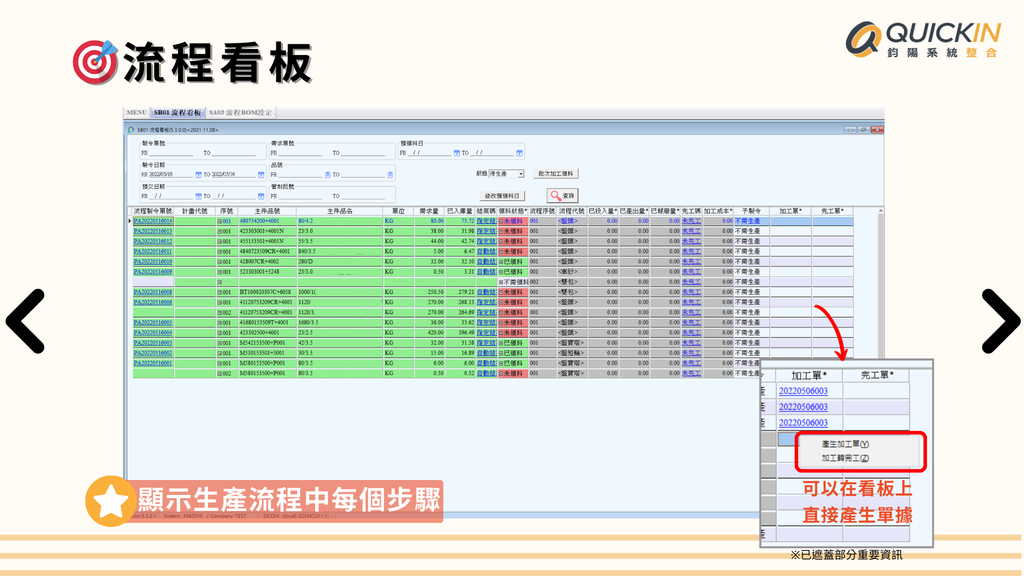Open the 製令日期 TO calendar picker icon

260,175
